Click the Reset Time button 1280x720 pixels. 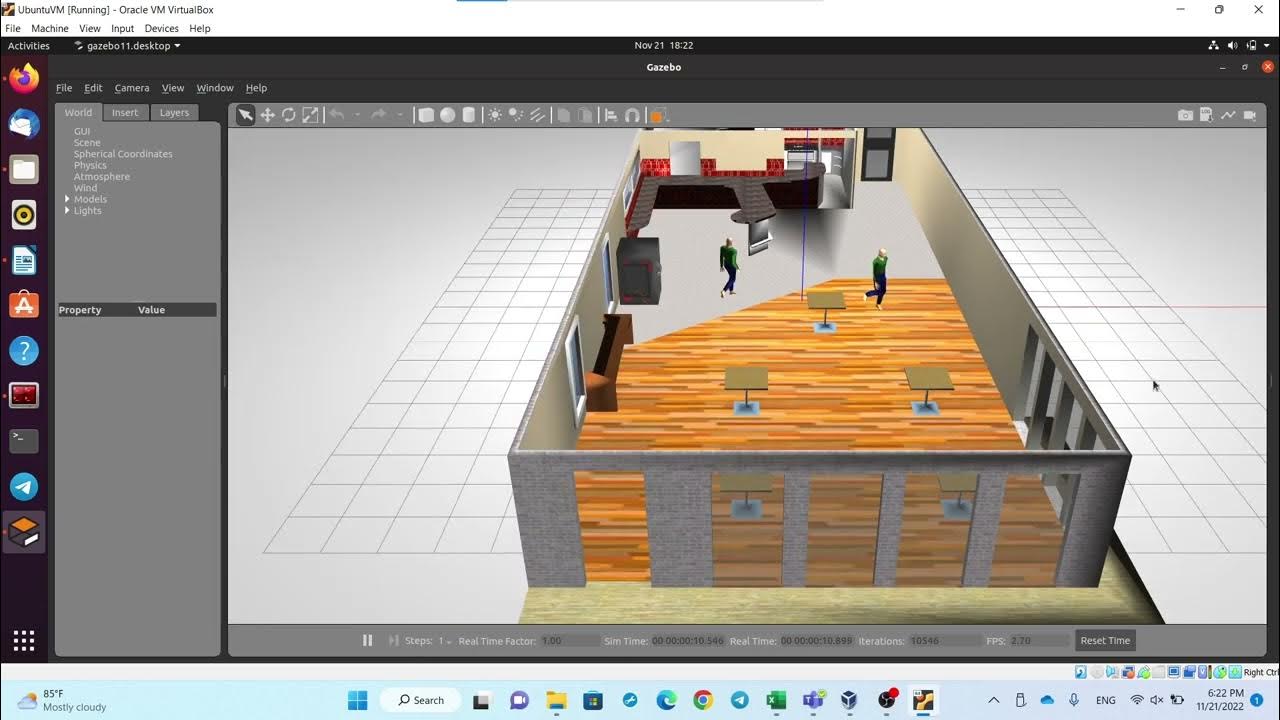coord(1105,641)
